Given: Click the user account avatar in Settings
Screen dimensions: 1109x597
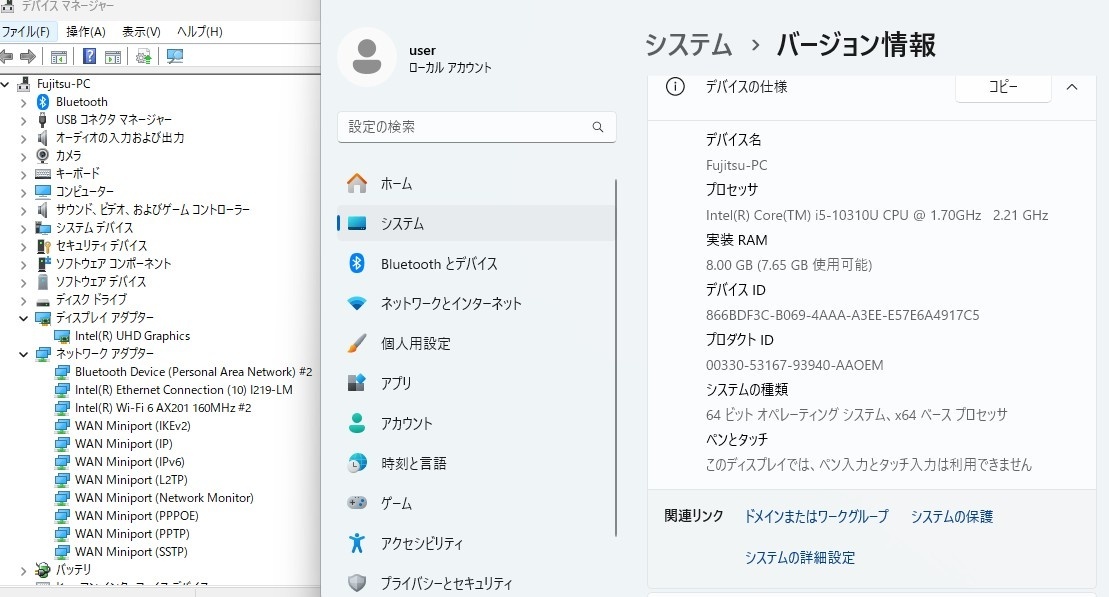Looking at the screenshot, I should (366, 57).
